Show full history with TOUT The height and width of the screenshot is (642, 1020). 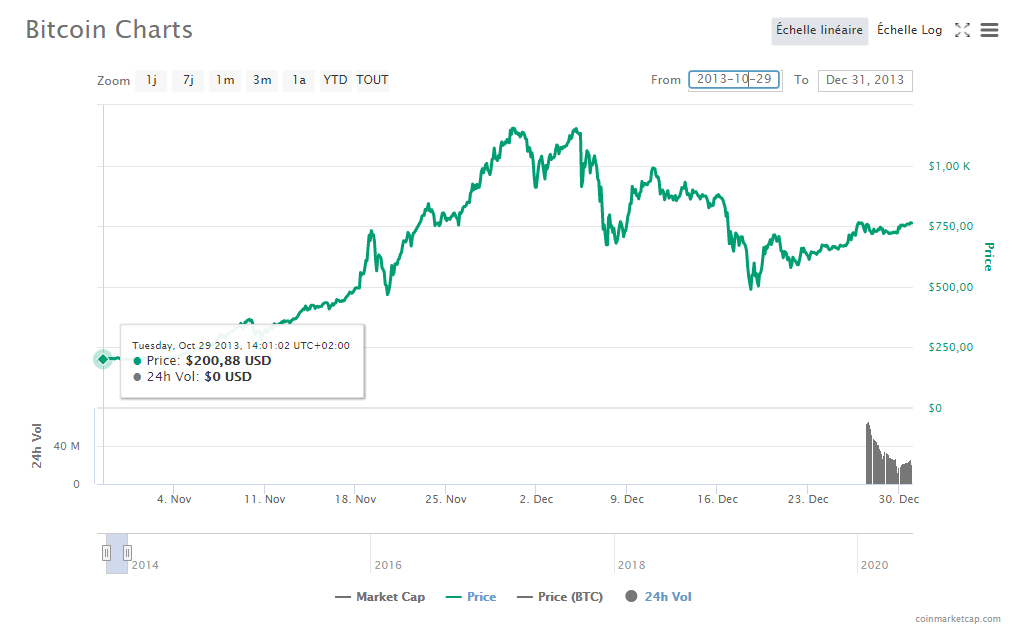[372, 80]
